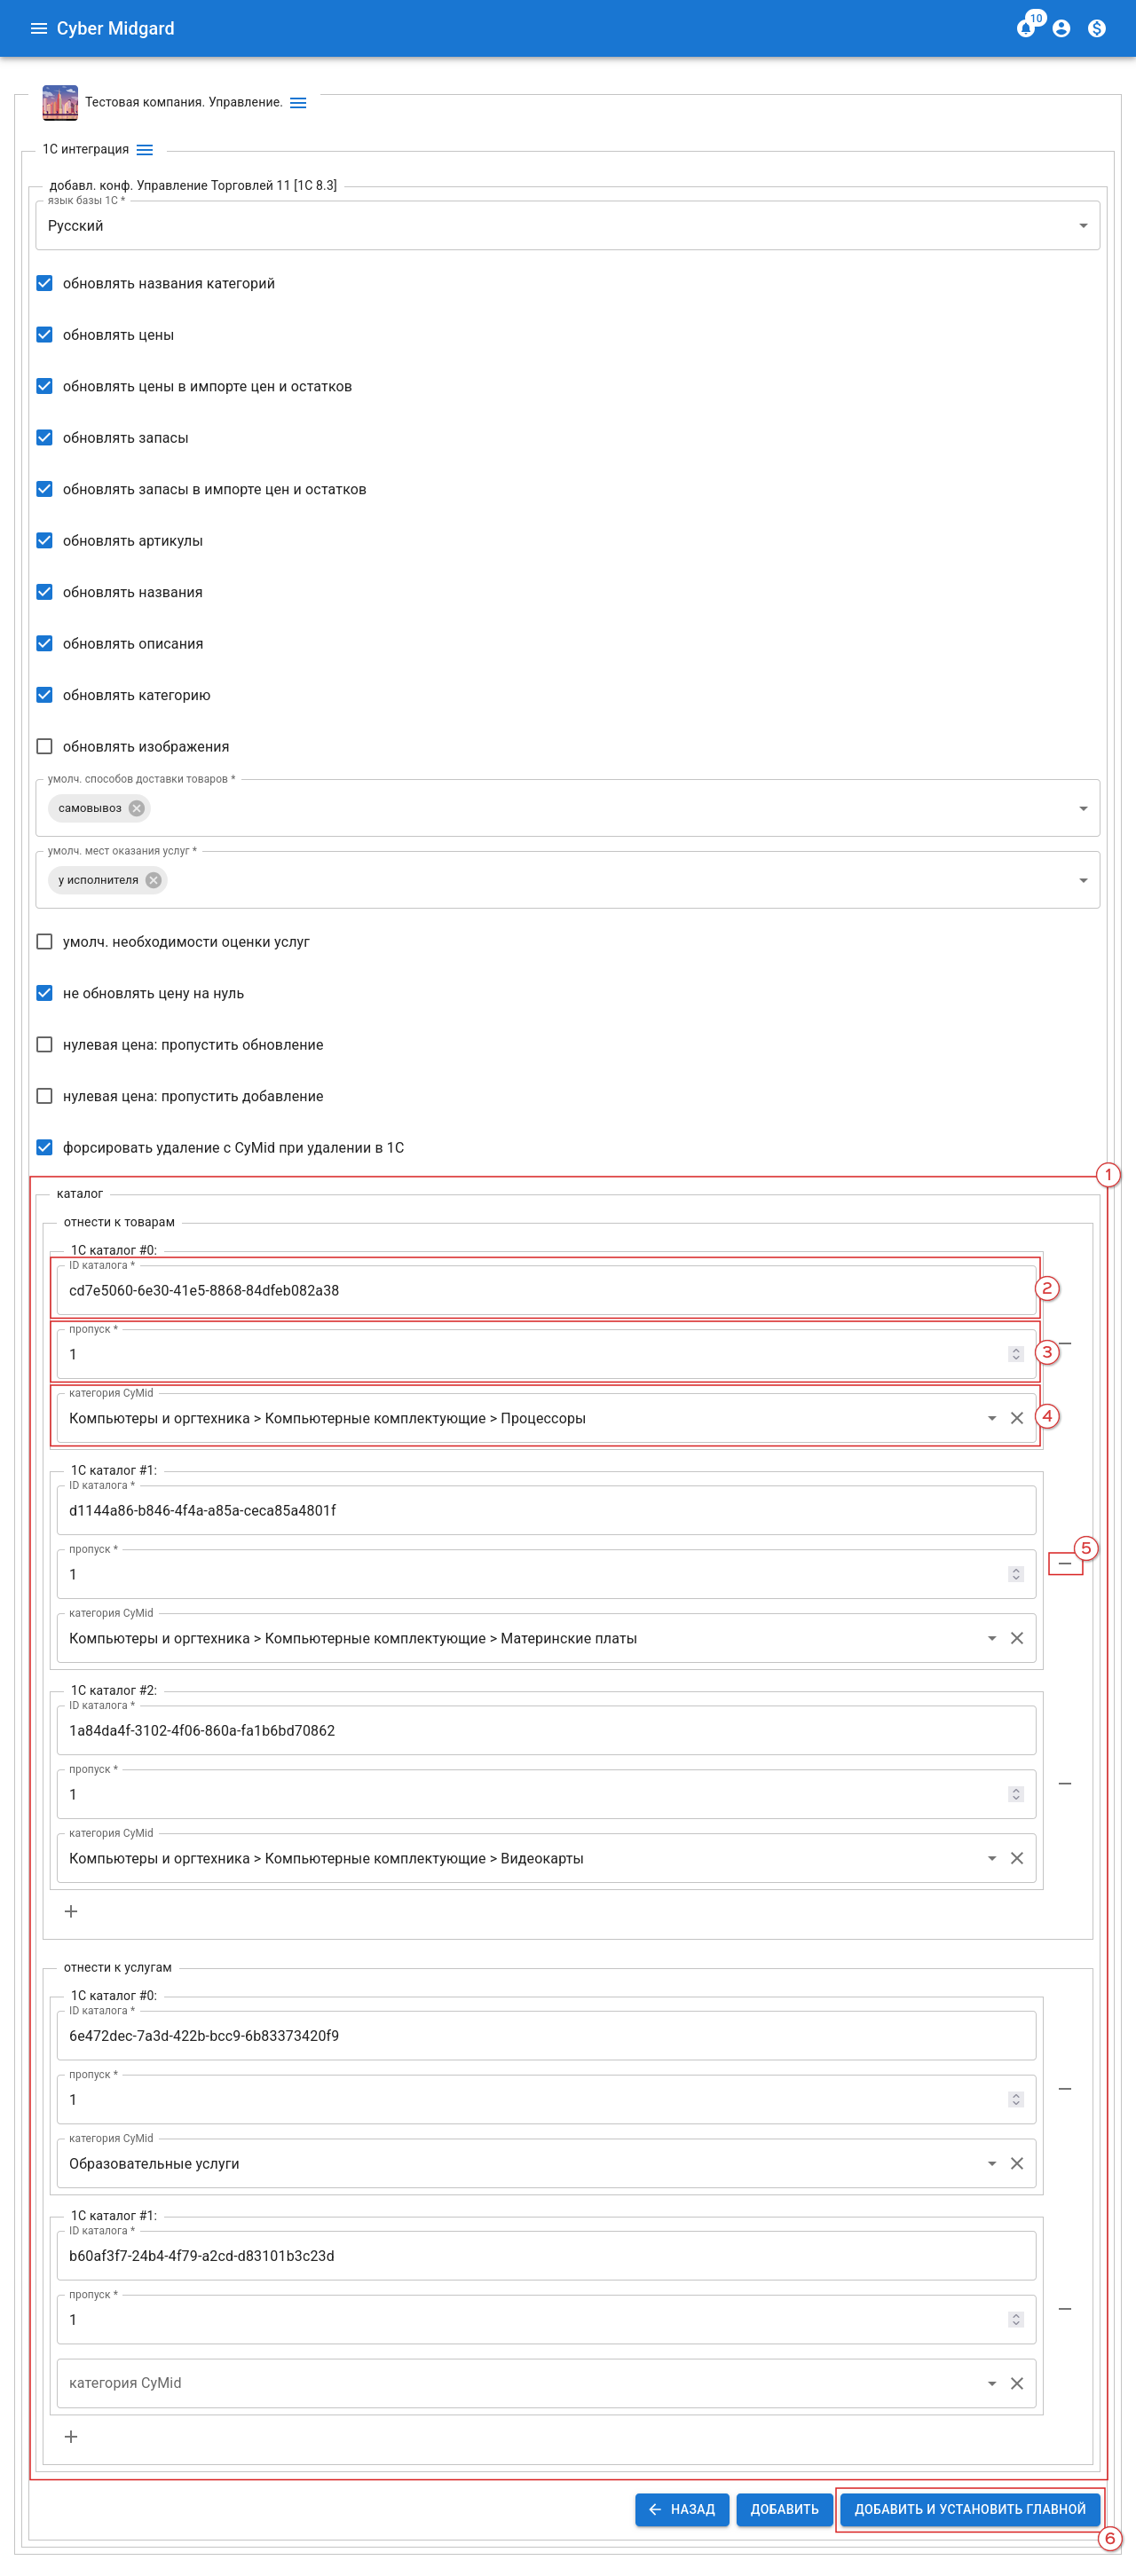Open the main hamburger navigation menu

coord(39,28)
